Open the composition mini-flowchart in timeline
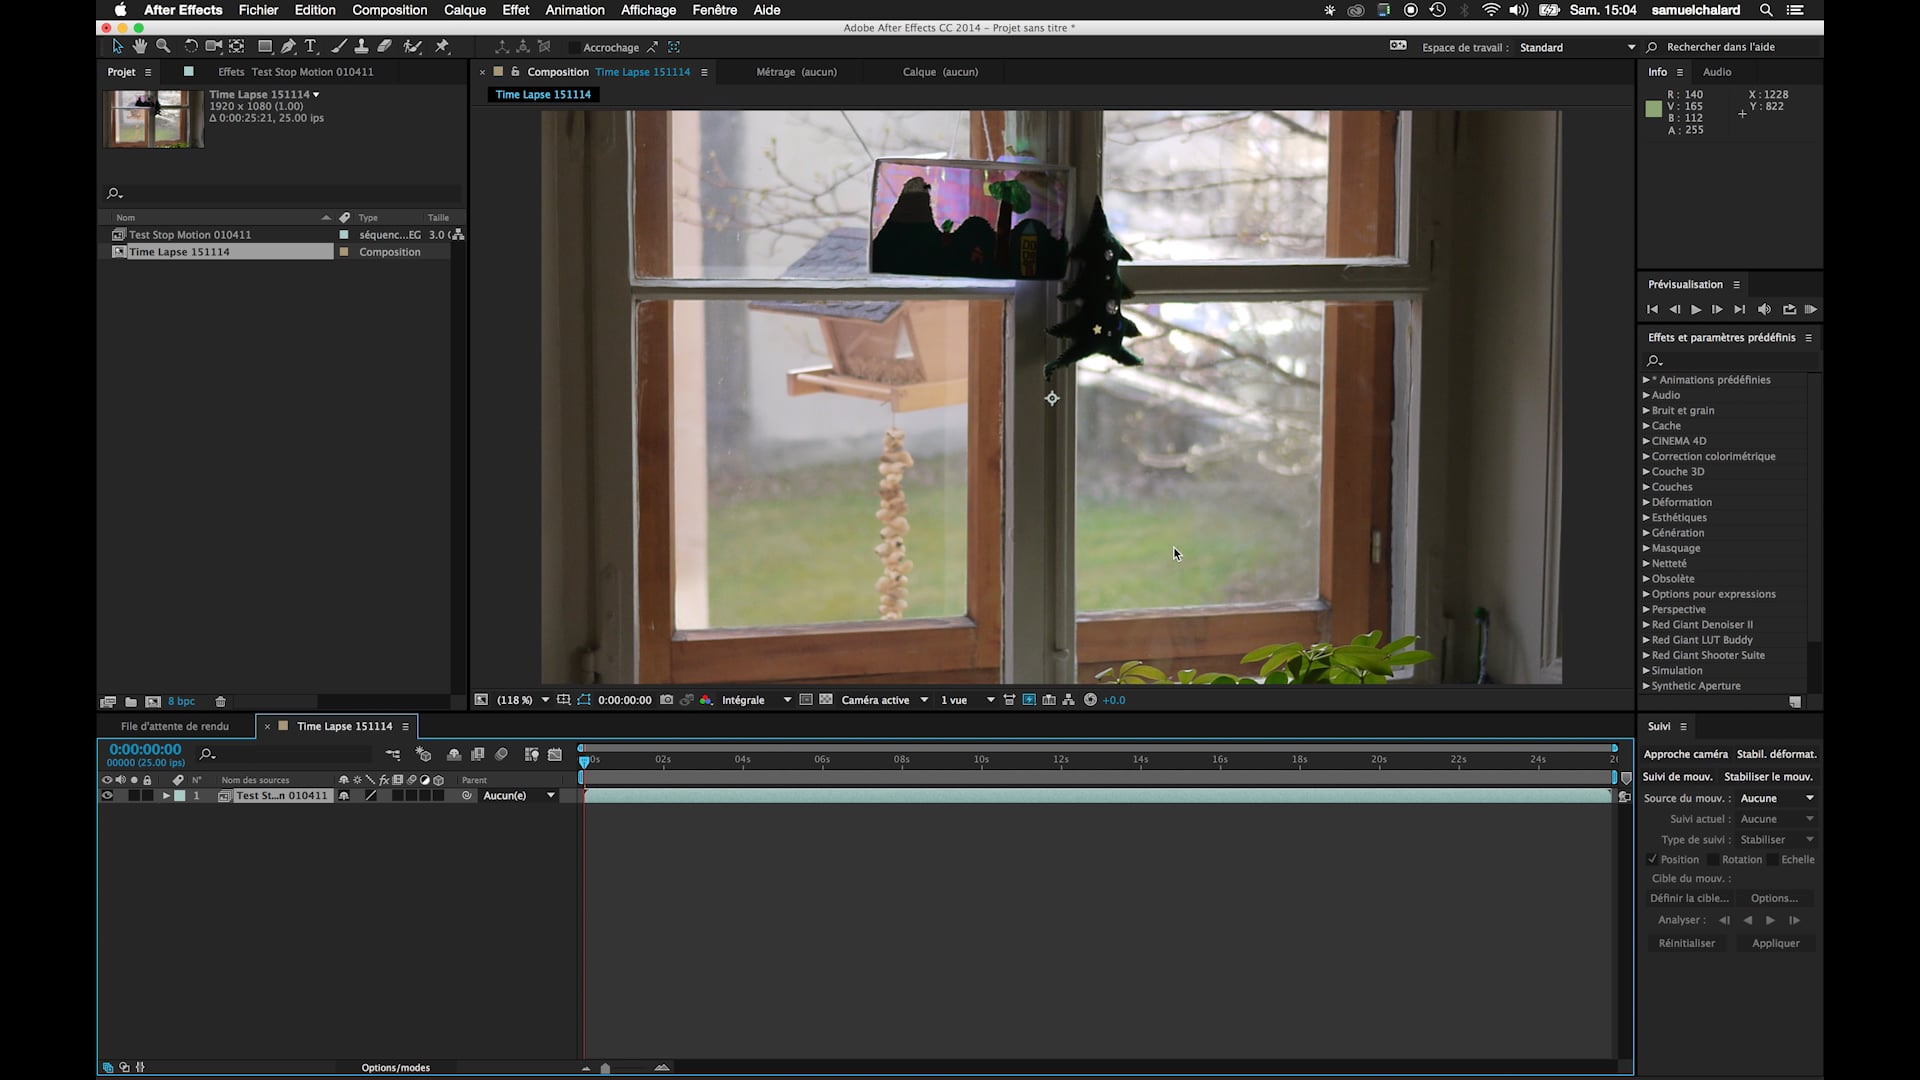The image size is (1920, 1080). click(393, 755)
